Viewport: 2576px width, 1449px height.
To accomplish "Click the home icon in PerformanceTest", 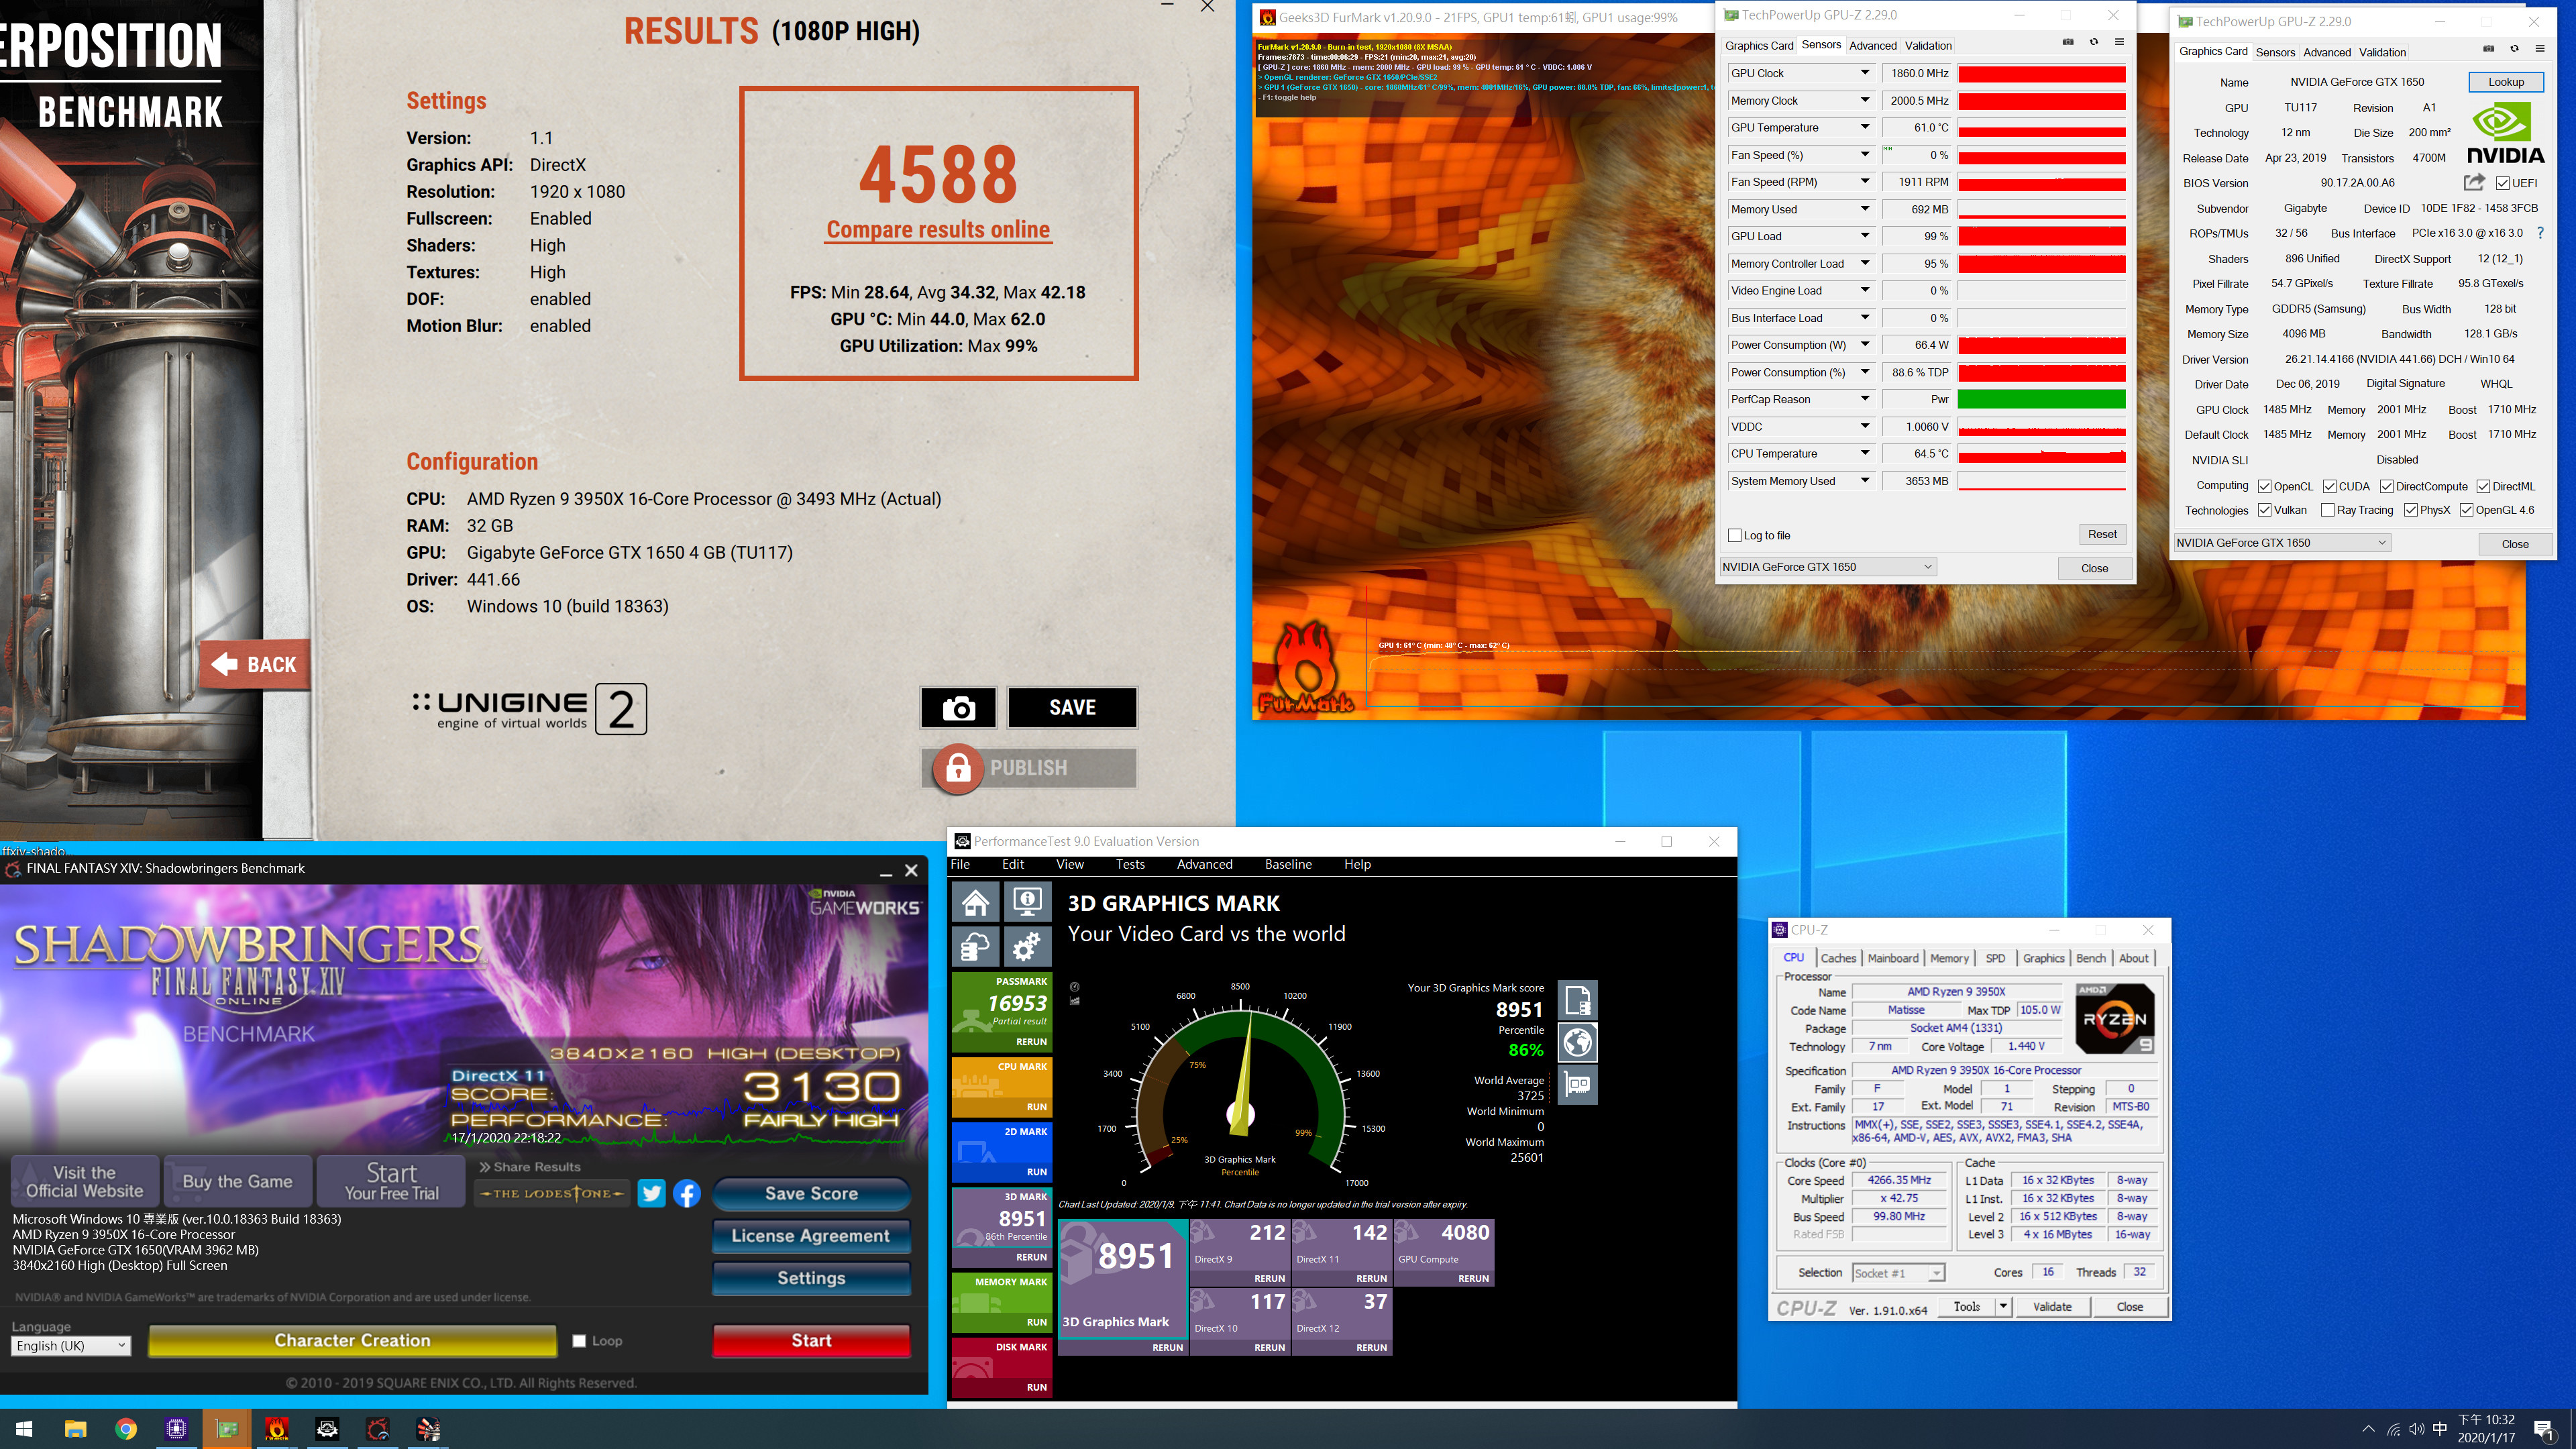I will (x=976, y=902).
